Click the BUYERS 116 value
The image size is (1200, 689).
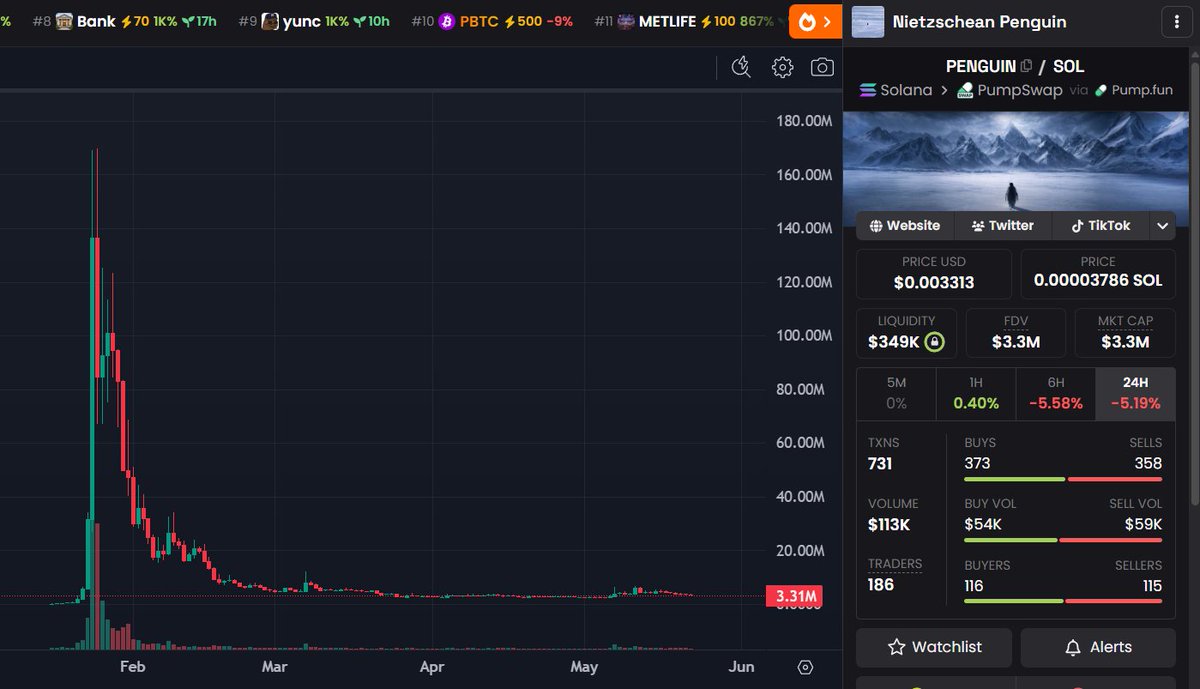coord(974,585)
